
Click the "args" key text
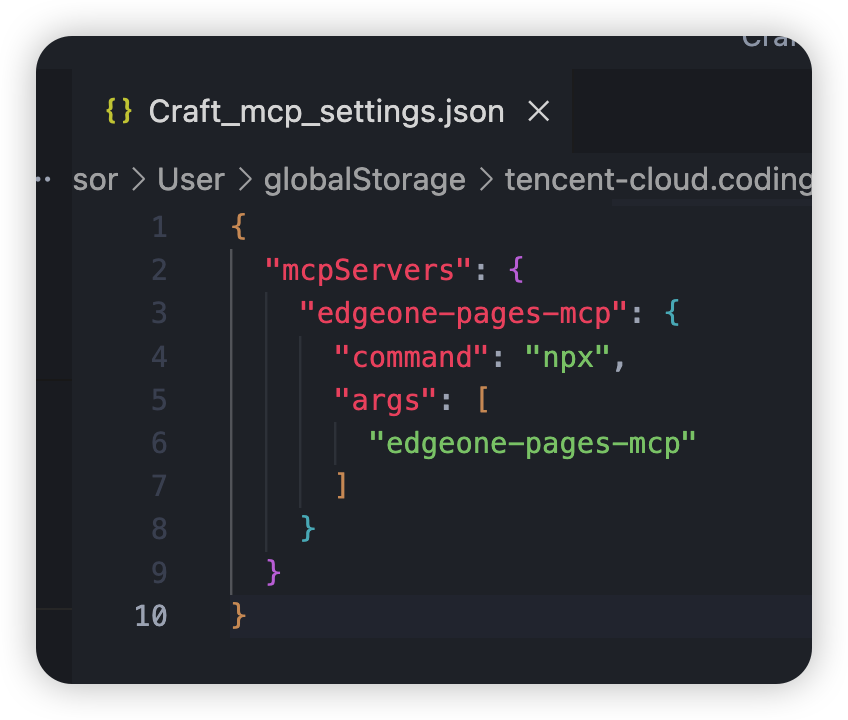(x=386, y=400)
